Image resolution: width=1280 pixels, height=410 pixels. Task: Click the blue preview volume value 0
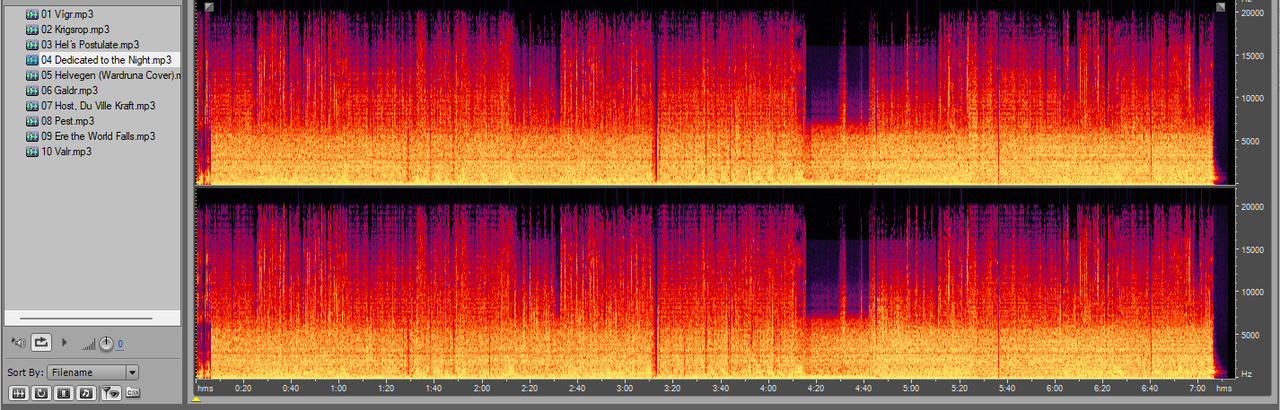[120, 345]
